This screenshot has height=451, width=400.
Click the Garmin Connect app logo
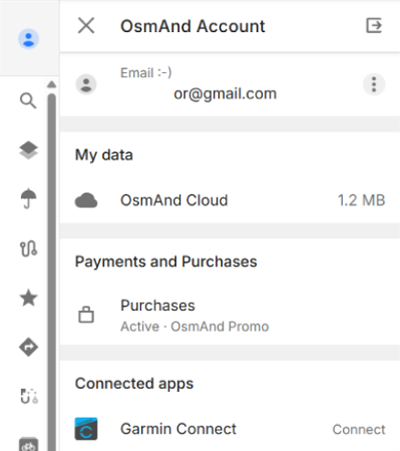pyautogui.click(x=86, y=429)
